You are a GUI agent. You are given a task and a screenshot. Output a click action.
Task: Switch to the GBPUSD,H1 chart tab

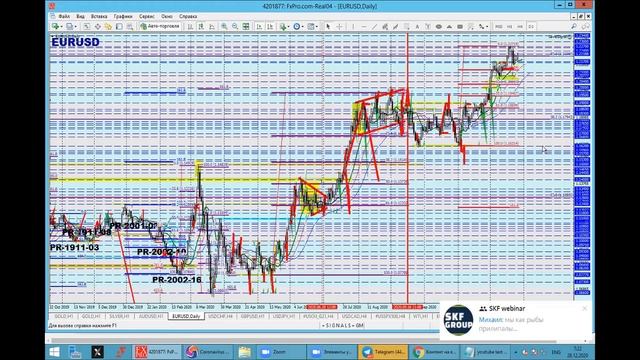point(253,316)
